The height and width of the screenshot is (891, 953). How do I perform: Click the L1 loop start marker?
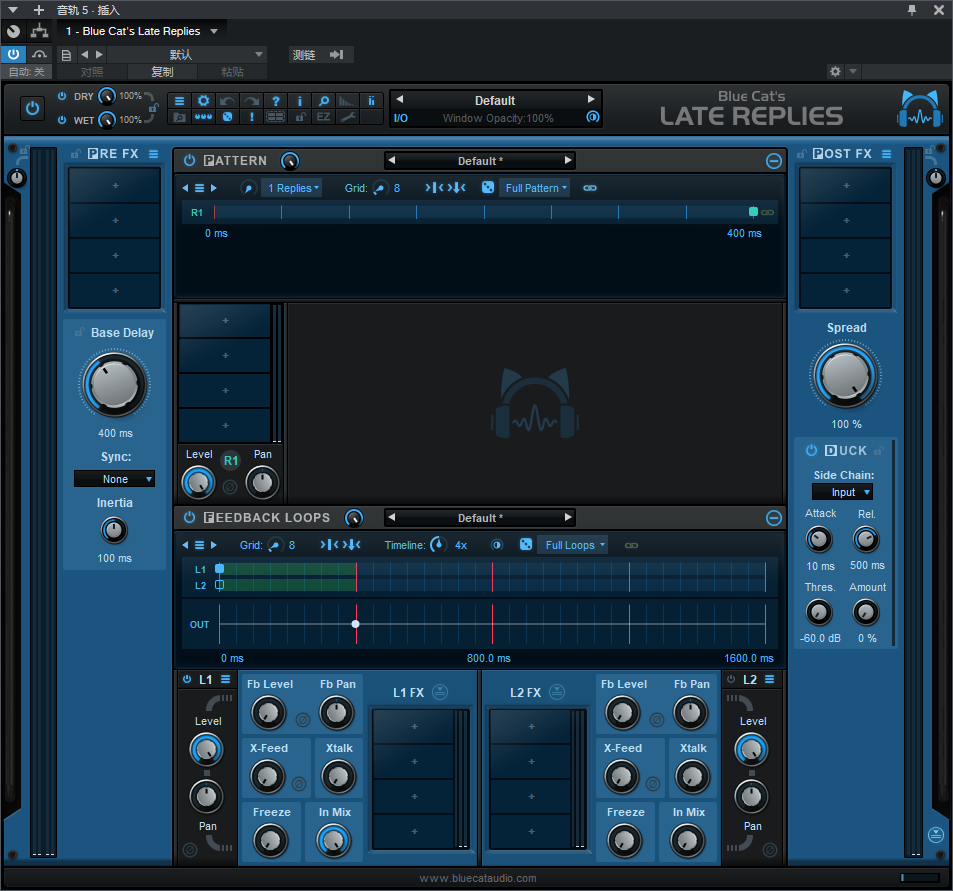coord(219,569)
